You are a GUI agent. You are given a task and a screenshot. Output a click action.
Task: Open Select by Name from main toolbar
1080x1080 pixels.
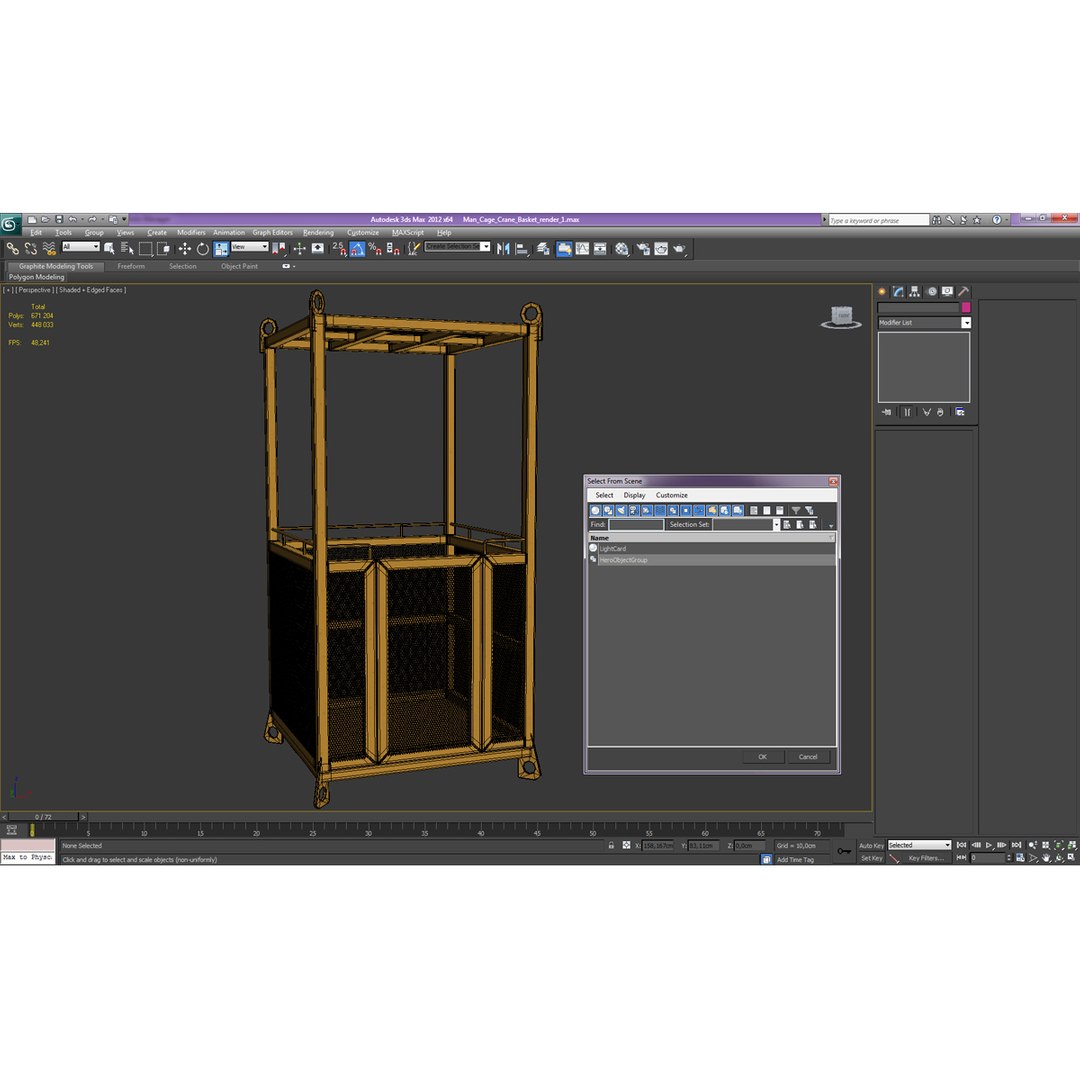(x=127, y=249)
